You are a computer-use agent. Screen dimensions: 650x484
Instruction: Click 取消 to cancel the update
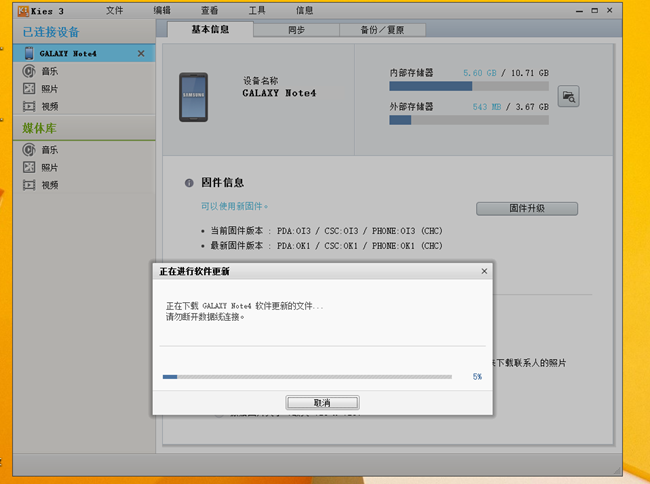[x=322, y=403]
